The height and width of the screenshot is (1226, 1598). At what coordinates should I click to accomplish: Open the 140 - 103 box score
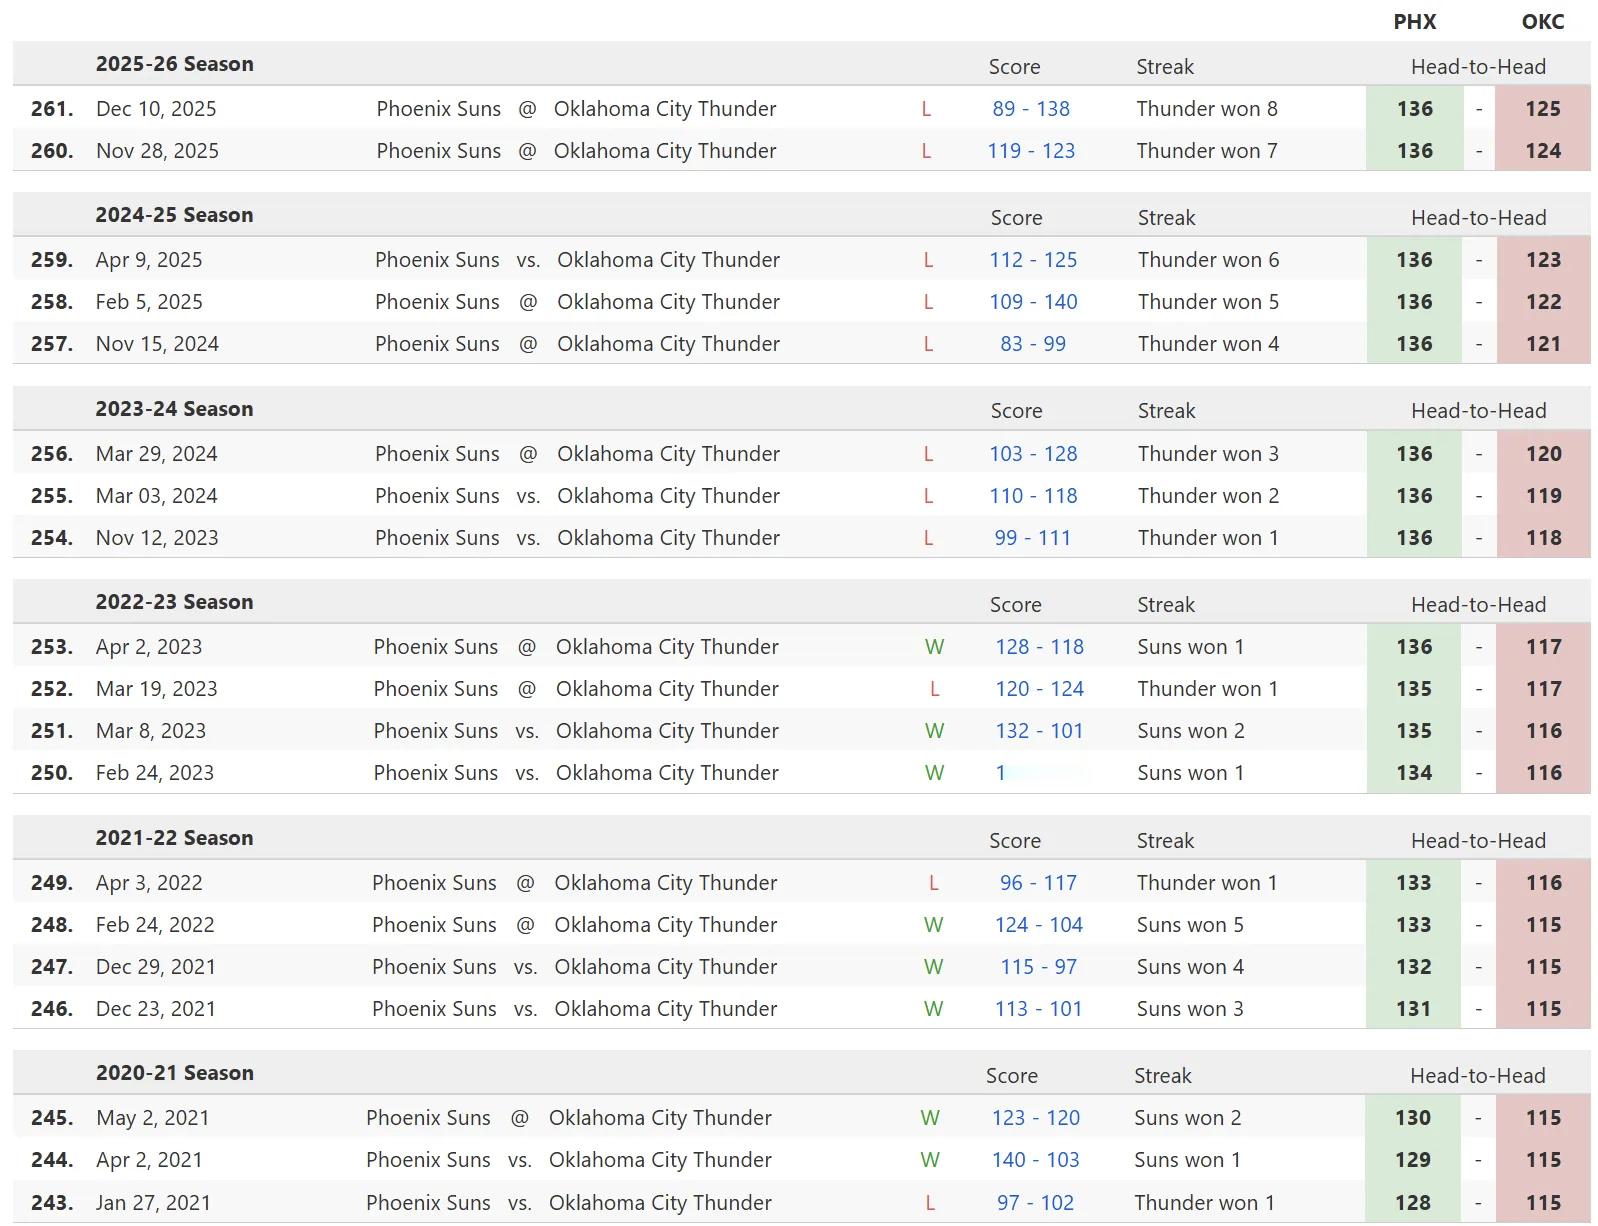pos(1035,1160)
